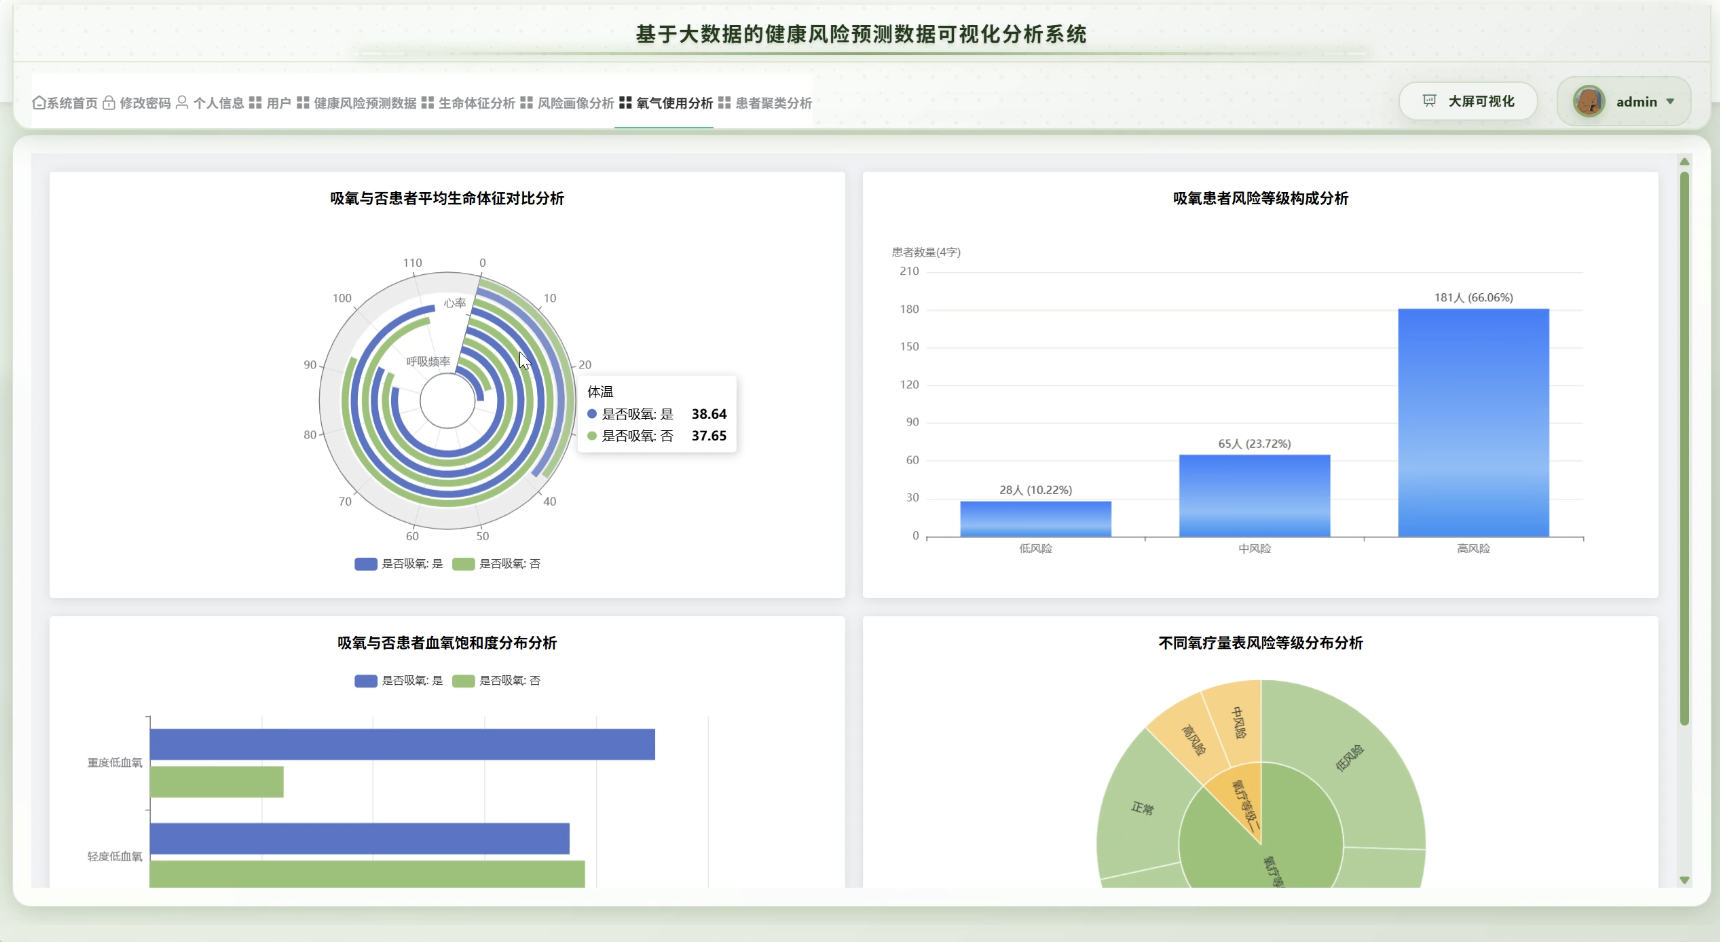Click the screen icon in 大屏可视化 button
1720x942 pixels.
pos(1430,101)
